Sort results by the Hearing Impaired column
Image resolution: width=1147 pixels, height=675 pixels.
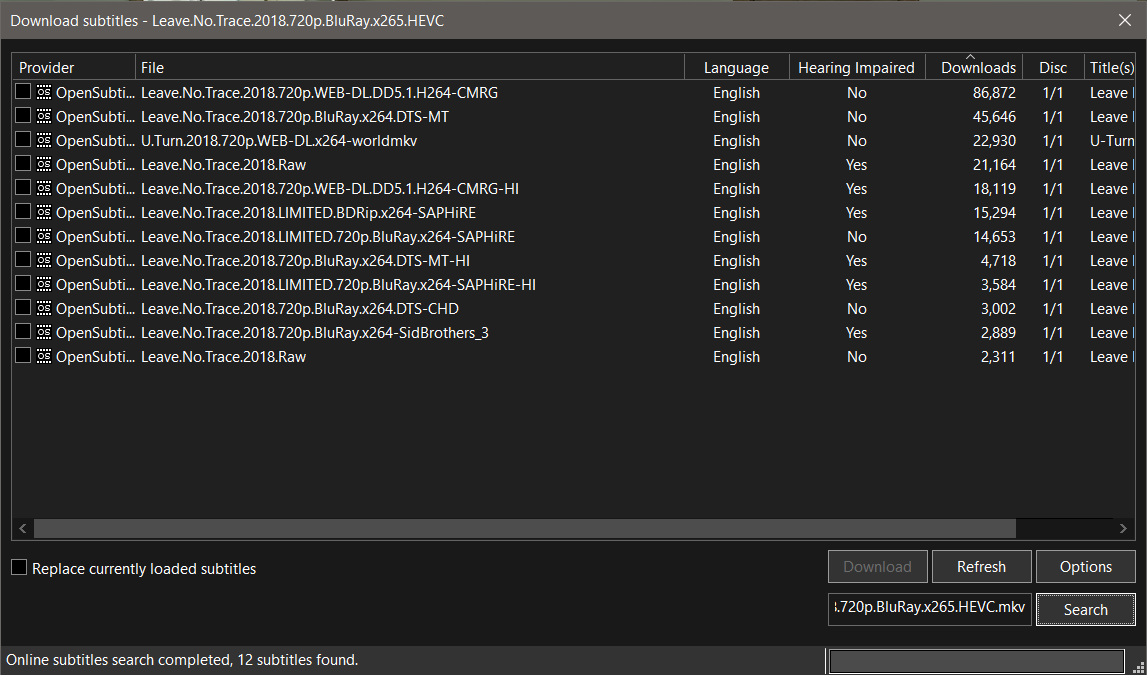856,67
